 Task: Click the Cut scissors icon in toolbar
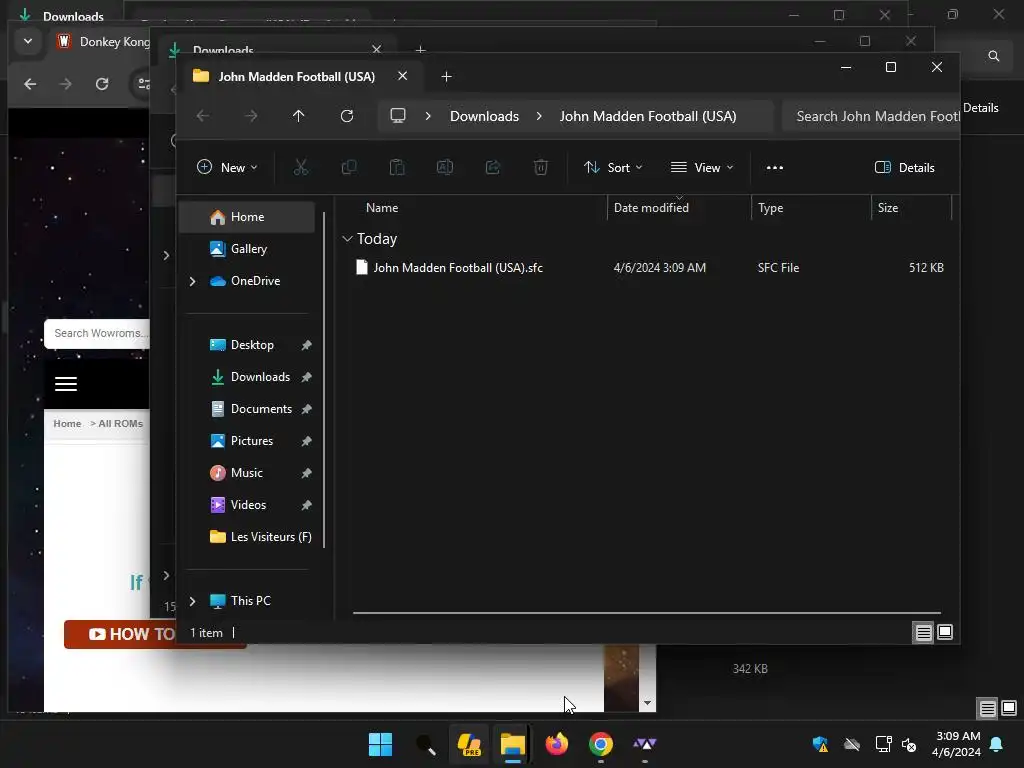[300, 168]
